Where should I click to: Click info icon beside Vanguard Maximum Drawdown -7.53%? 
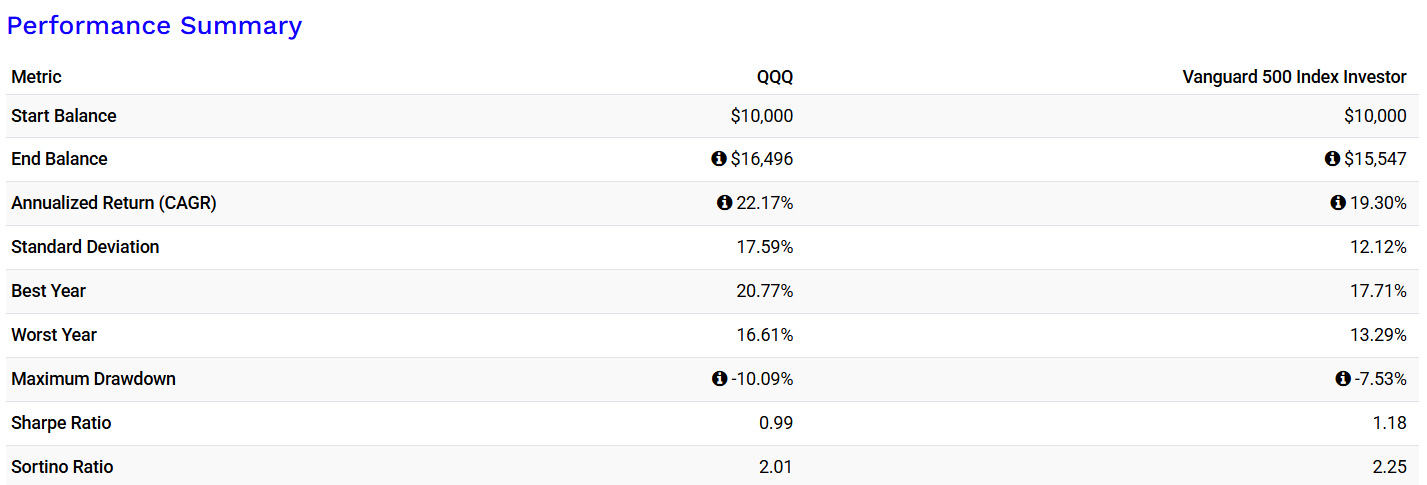point(1342,379)
